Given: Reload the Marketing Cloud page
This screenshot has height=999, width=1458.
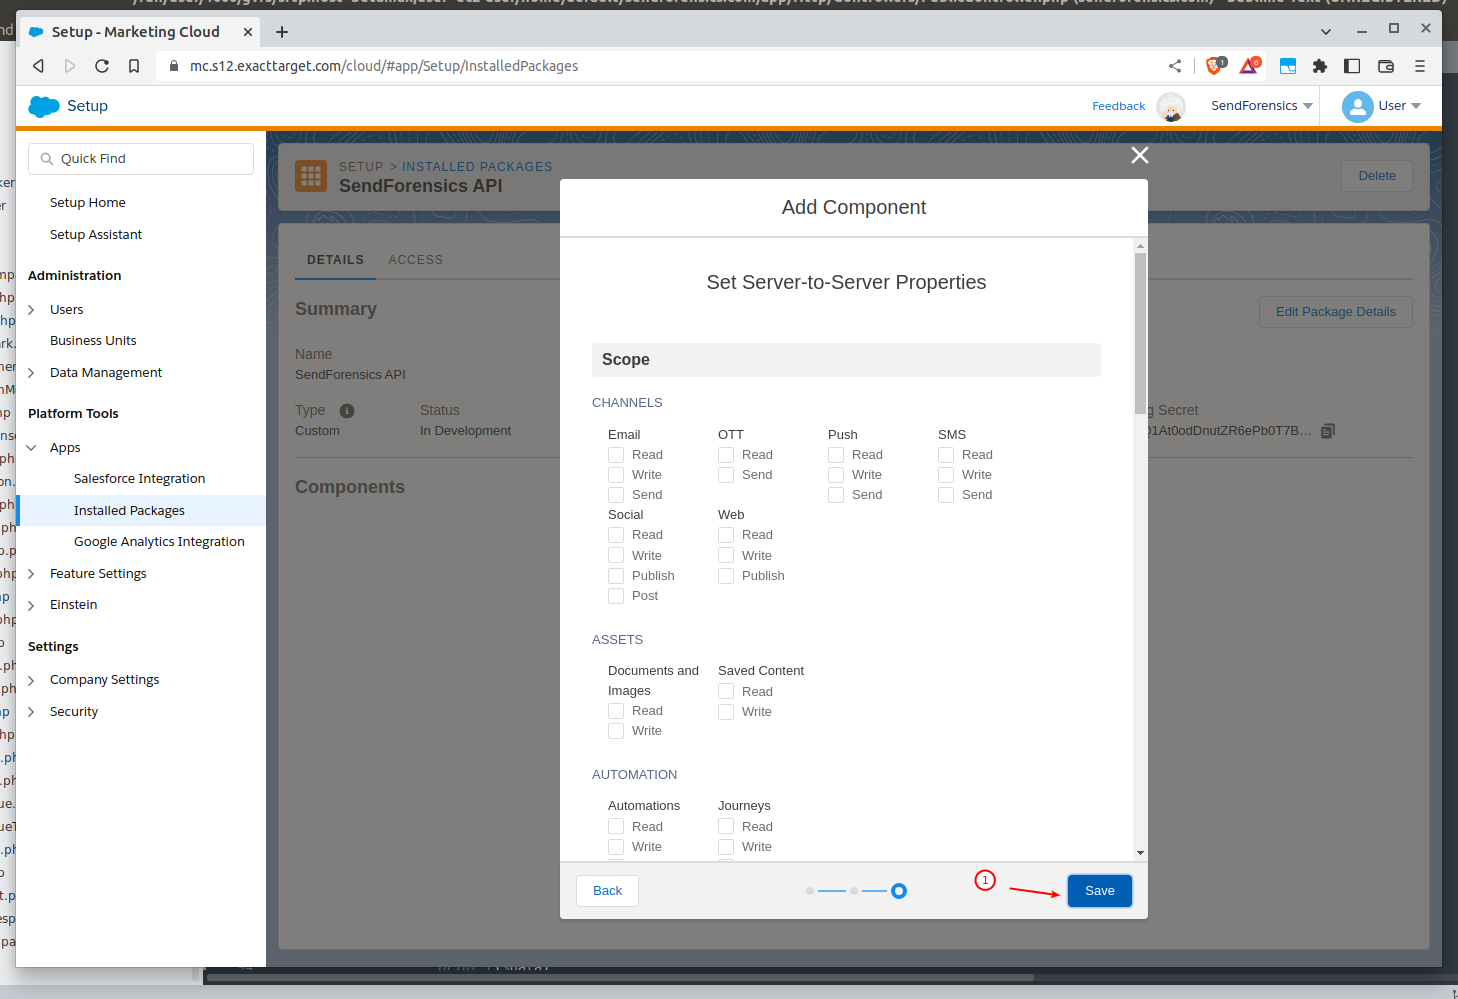Looking at the screenshot, I should (x=102, y=66).
